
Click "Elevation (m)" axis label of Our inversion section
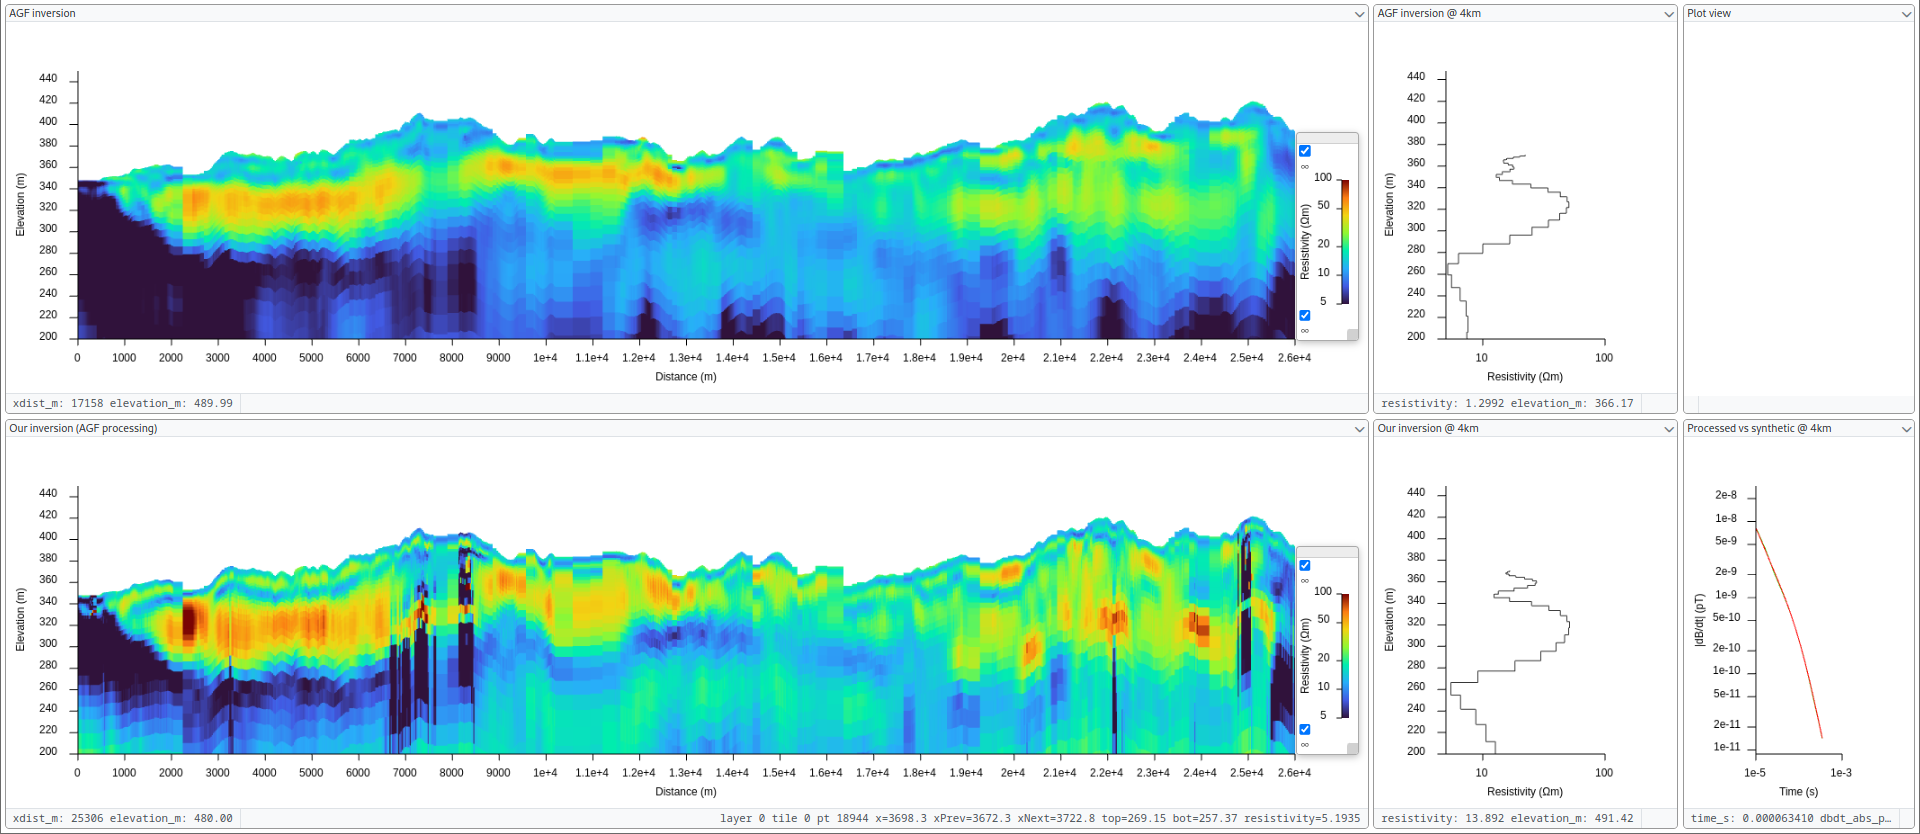pos(20,620)
